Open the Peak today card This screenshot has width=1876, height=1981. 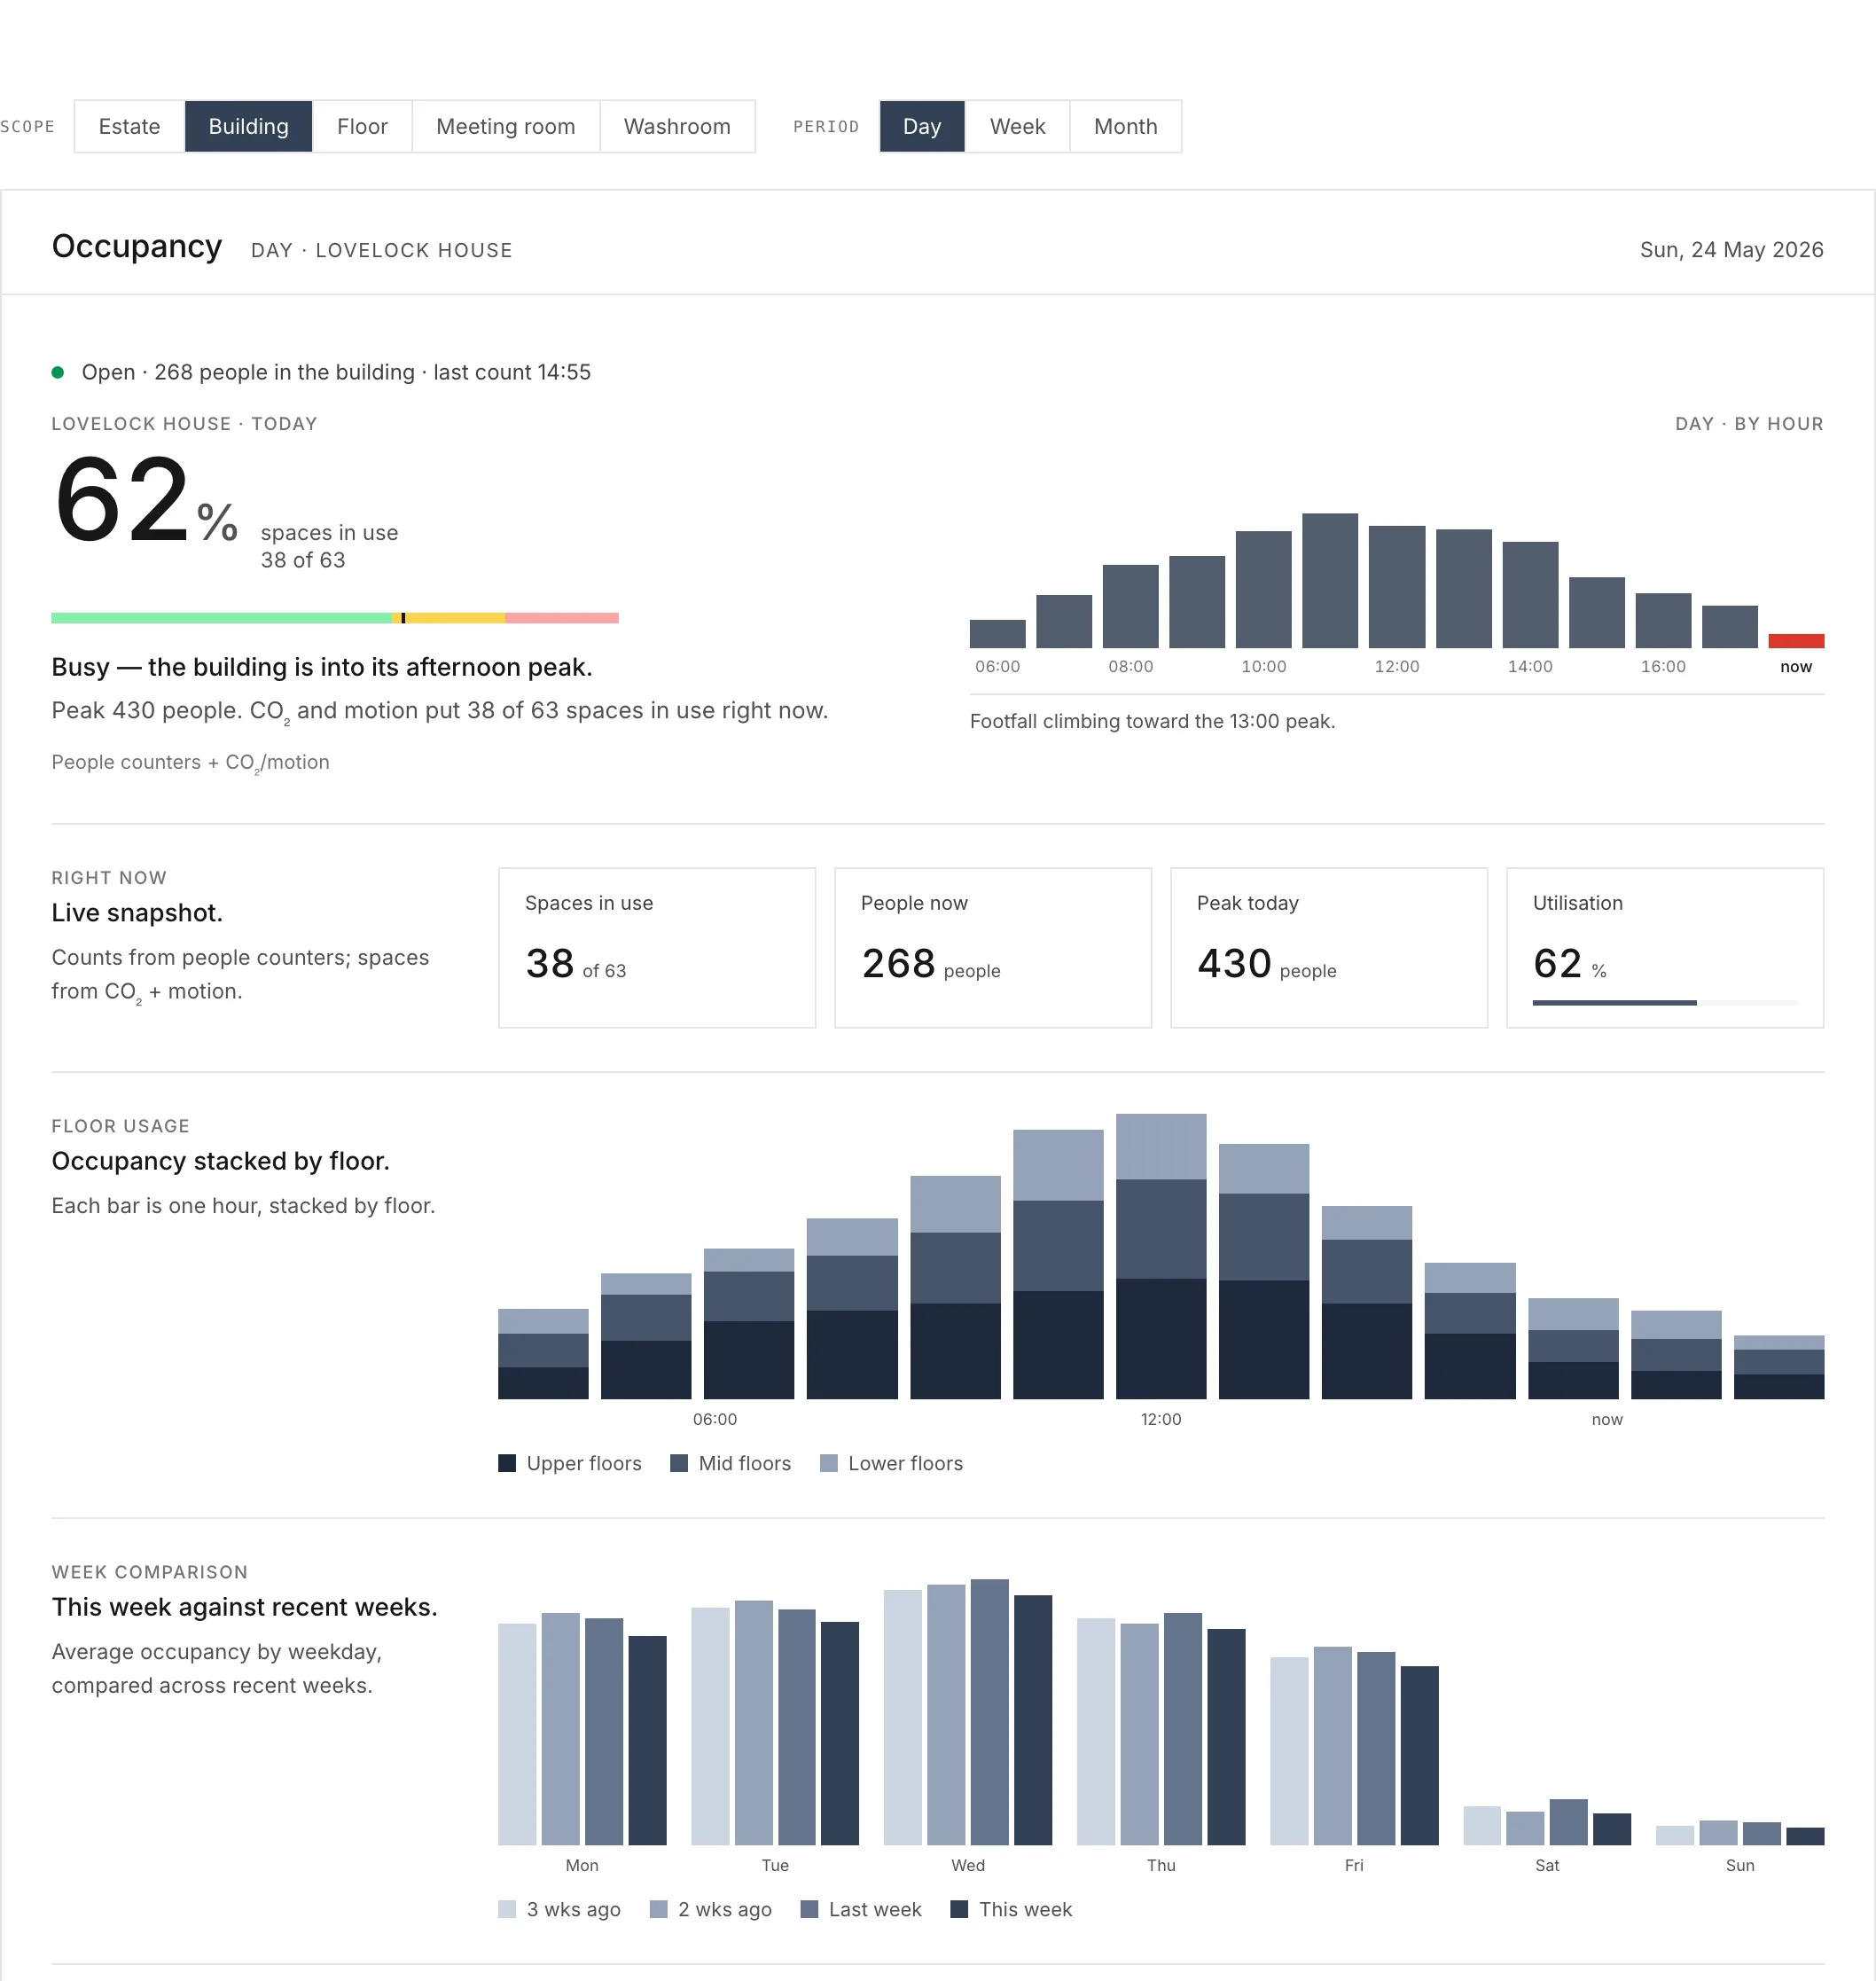[x=1329, y=947]
